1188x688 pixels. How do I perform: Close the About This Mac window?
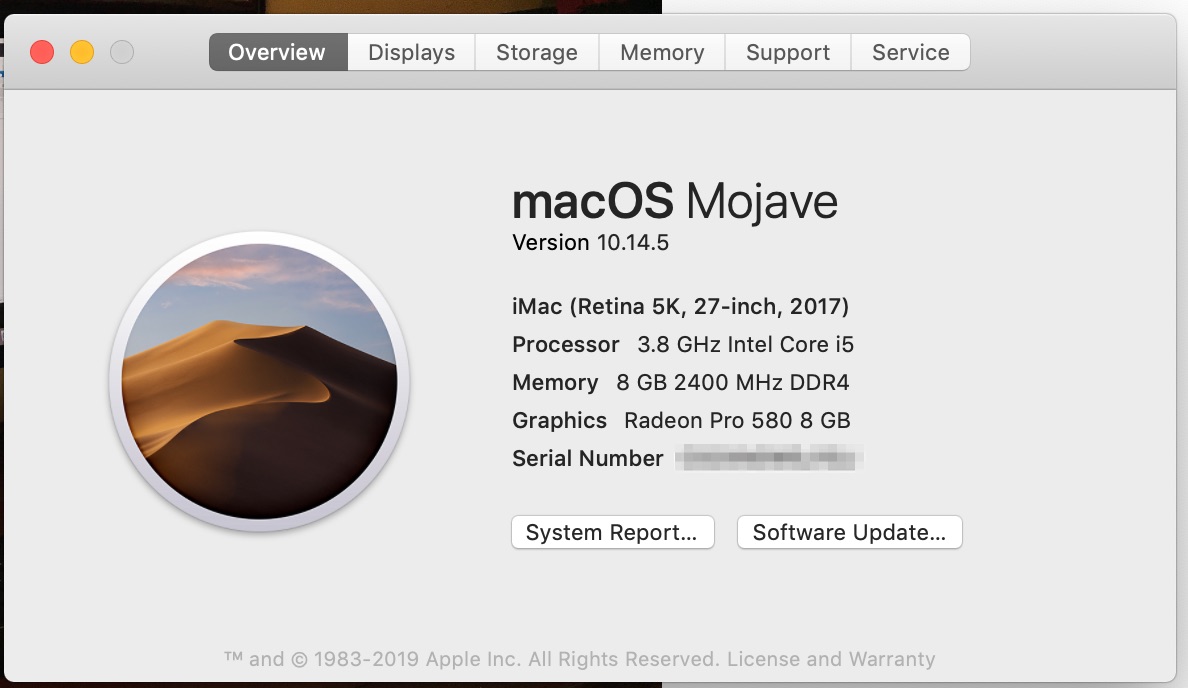[x=42, y=52]
